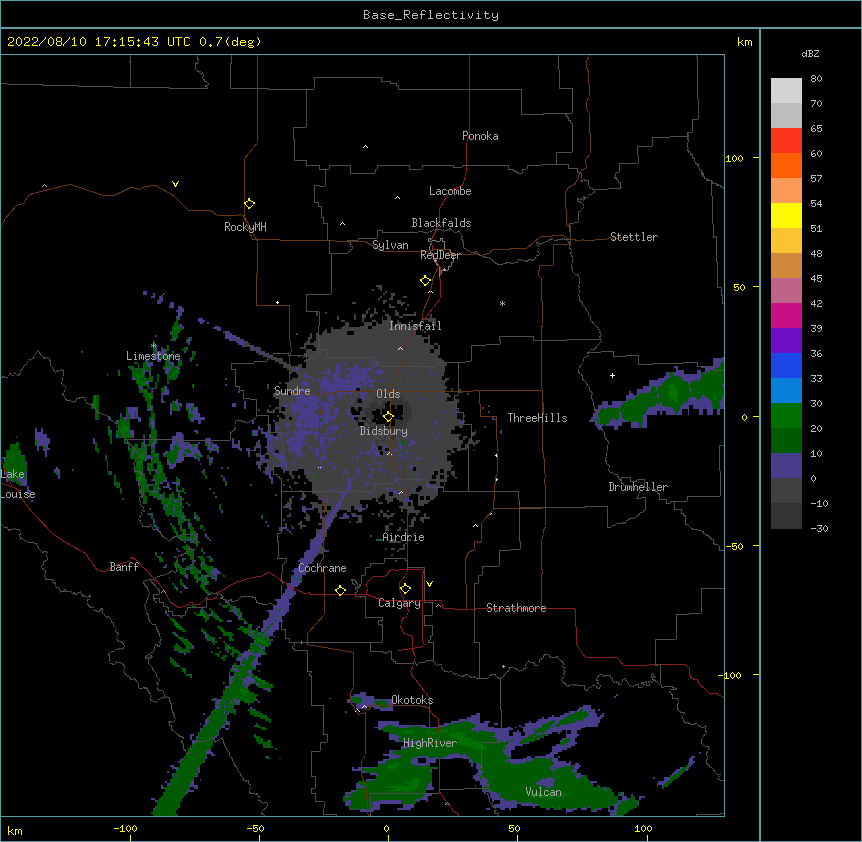
Task: Click the Vulcan label
Action: point(543,792)
